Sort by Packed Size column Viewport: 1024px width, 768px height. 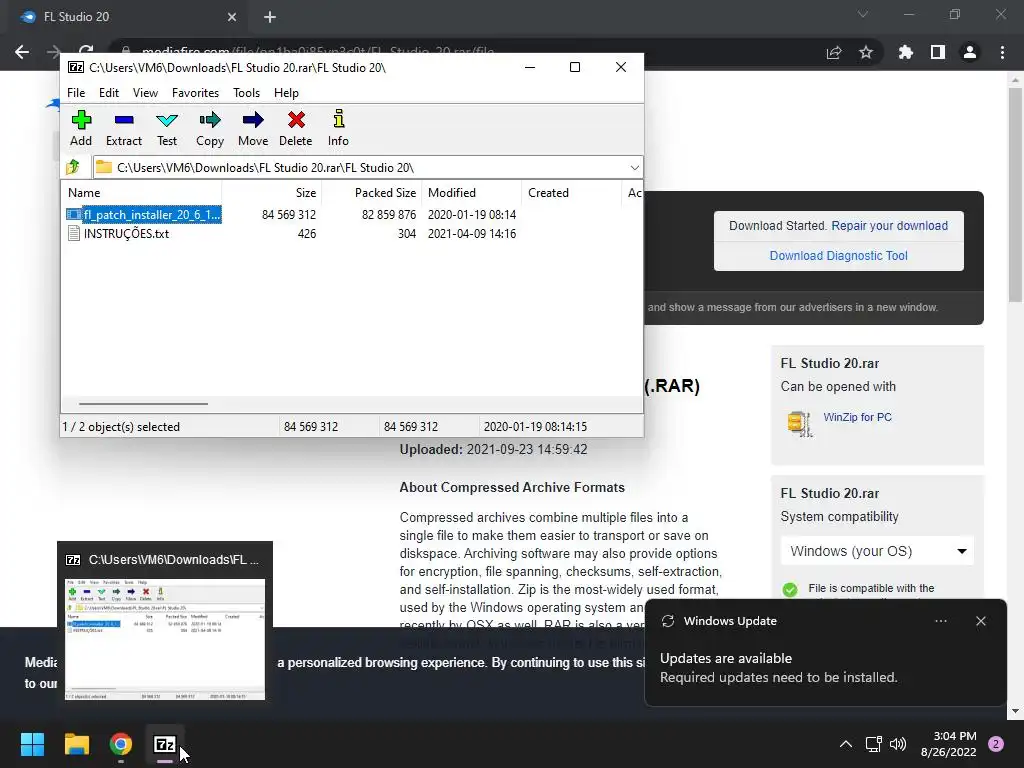[x=371, y=193]
